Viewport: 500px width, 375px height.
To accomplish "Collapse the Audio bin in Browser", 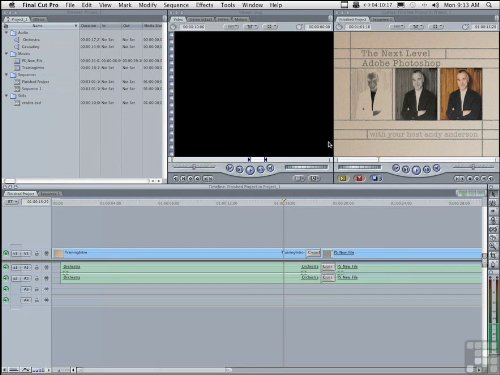I will click(6, 33).
